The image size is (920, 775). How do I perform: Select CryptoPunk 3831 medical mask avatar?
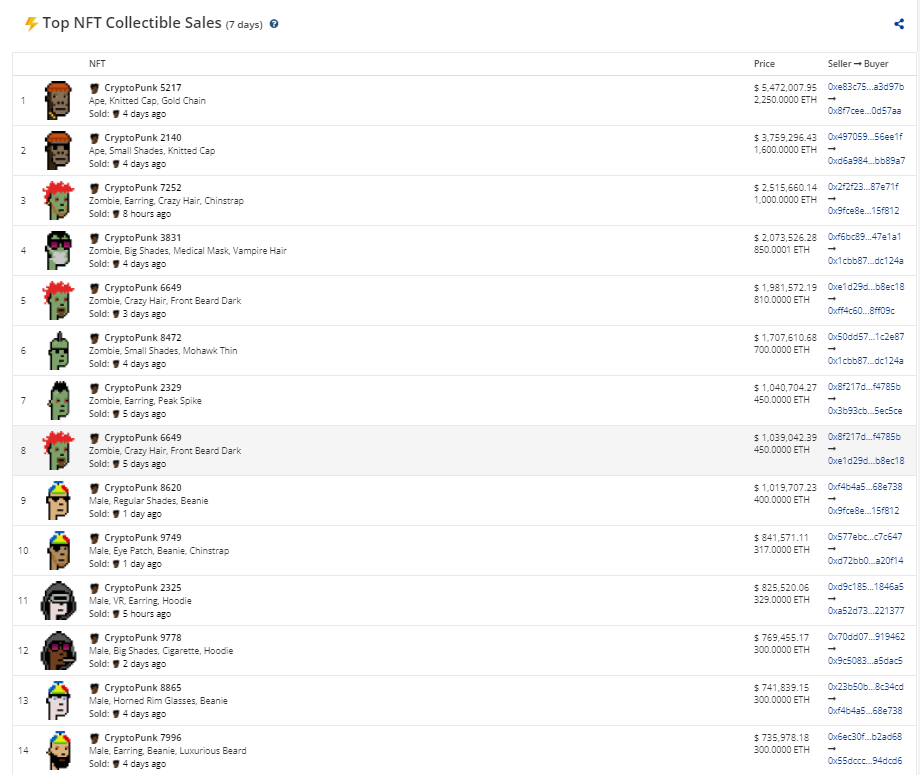[59, 251]
